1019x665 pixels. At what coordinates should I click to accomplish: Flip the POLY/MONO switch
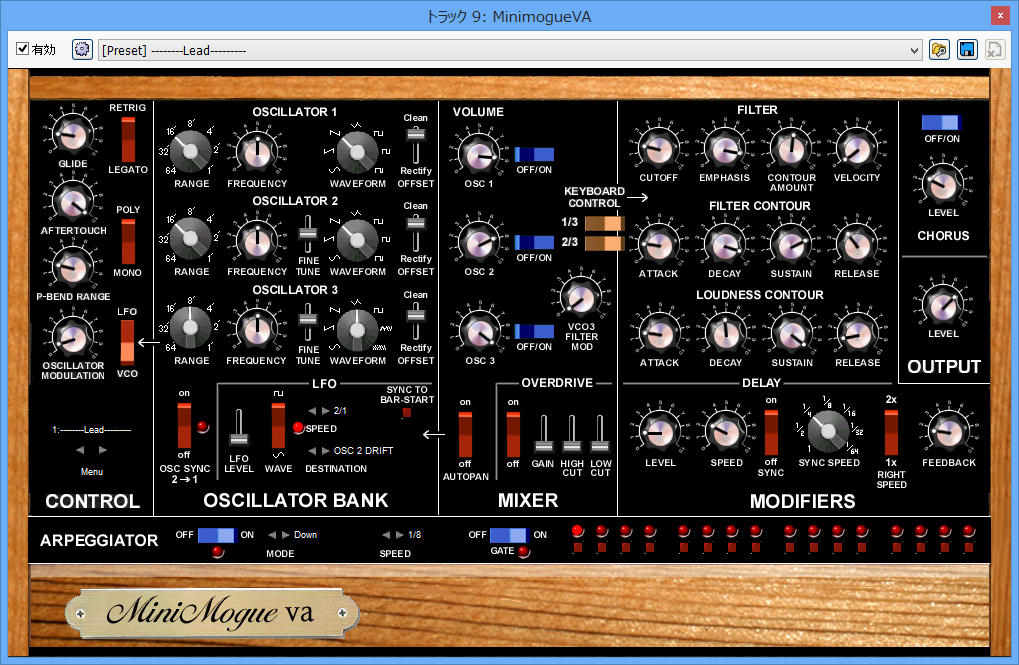tap(128, 241)
